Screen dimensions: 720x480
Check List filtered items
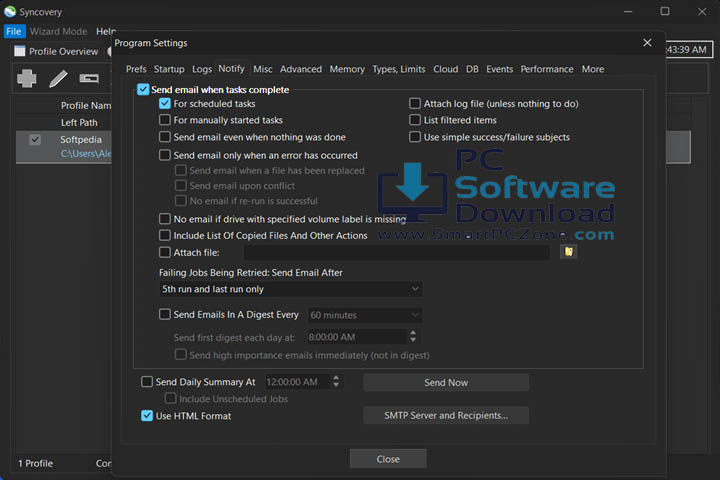(x=415, y=120)
